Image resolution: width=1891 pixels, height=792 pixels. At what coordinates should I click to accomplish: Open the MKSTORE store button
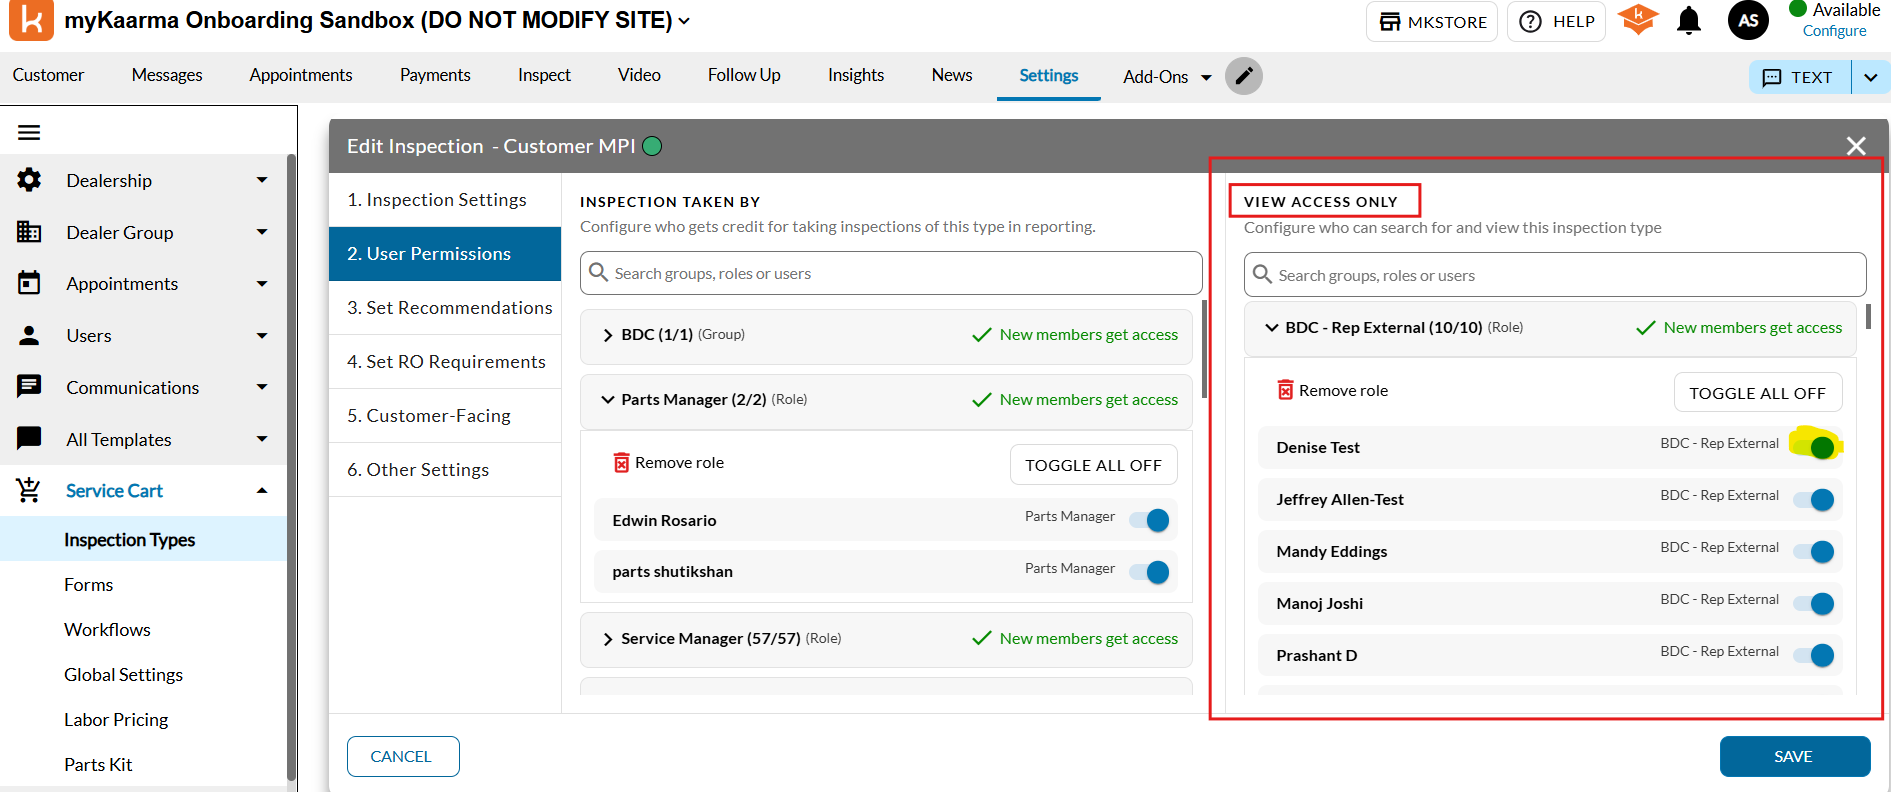[x=1432, y=22]
